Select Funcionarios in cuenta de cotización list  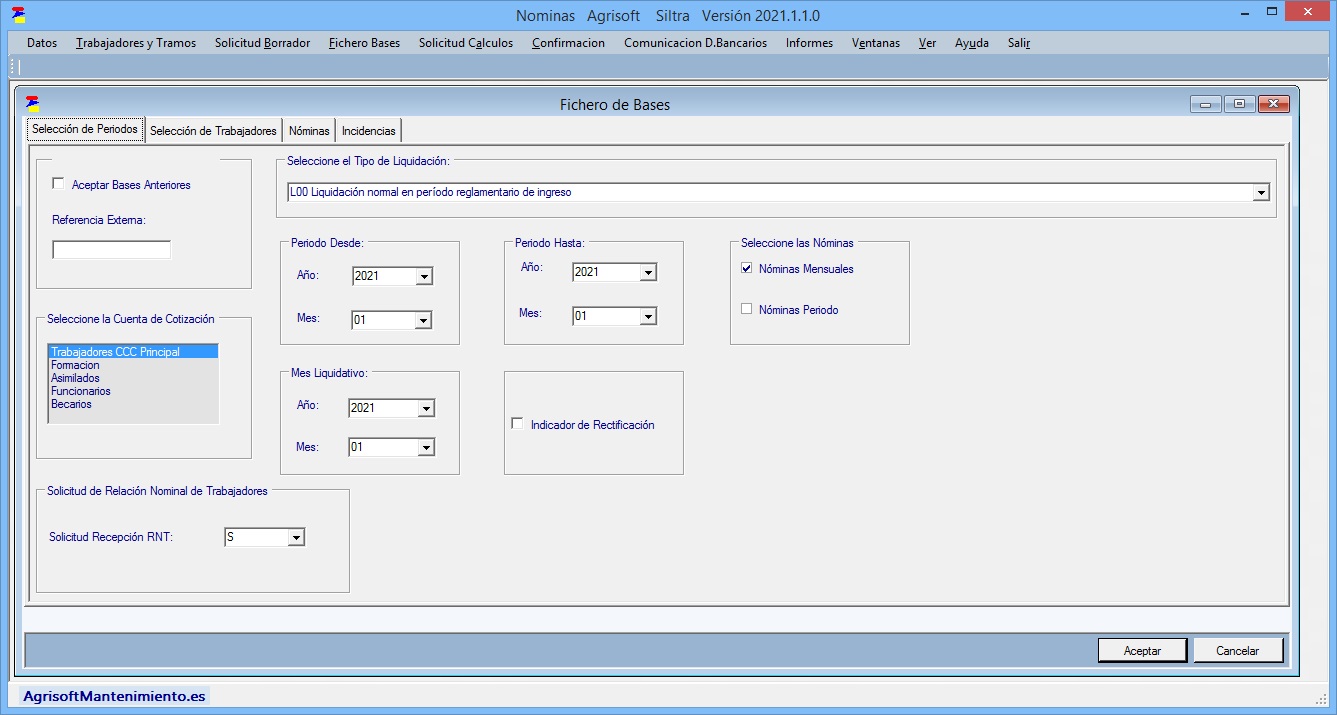click(81, 391)
